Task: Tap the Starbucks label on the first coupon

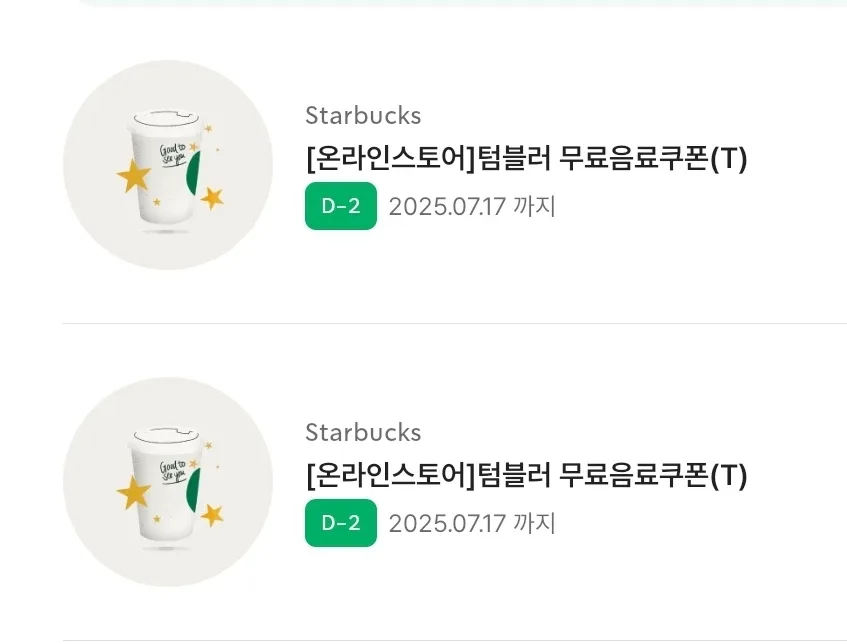Action: click(363, 116)
